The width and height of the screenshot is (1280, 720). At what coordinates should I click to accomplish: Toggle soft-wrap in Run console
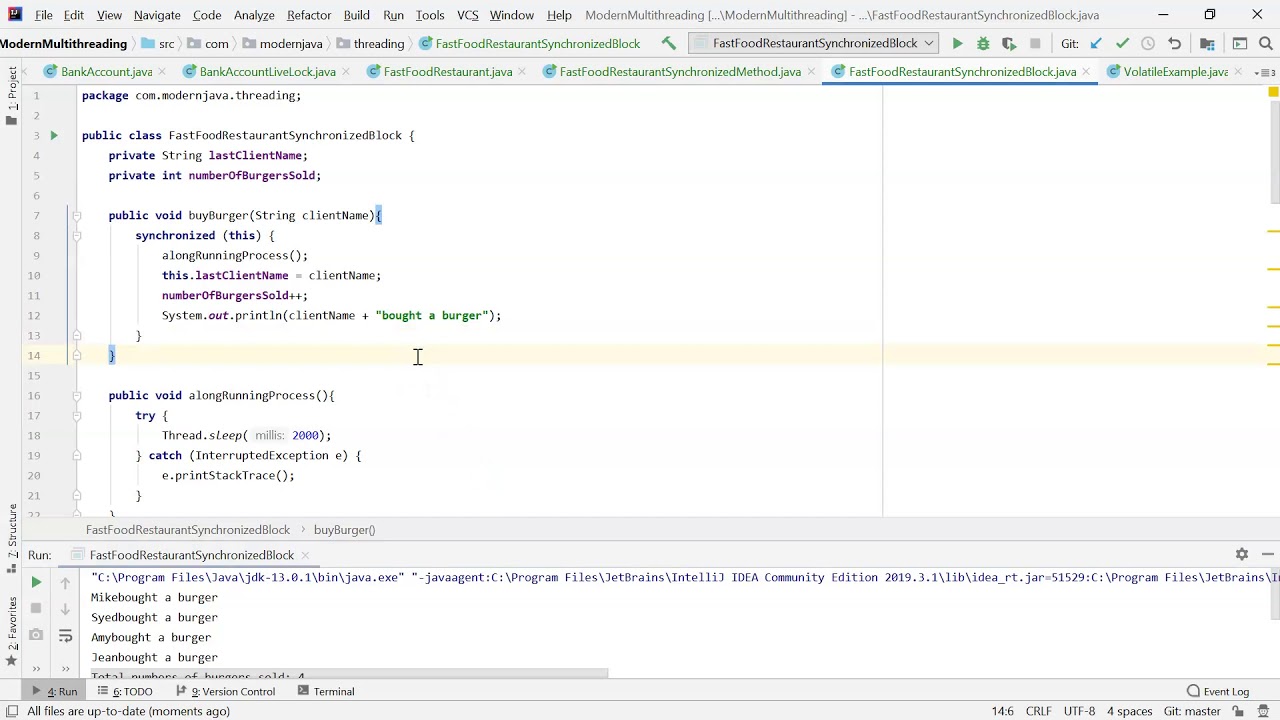coord(65,635)
